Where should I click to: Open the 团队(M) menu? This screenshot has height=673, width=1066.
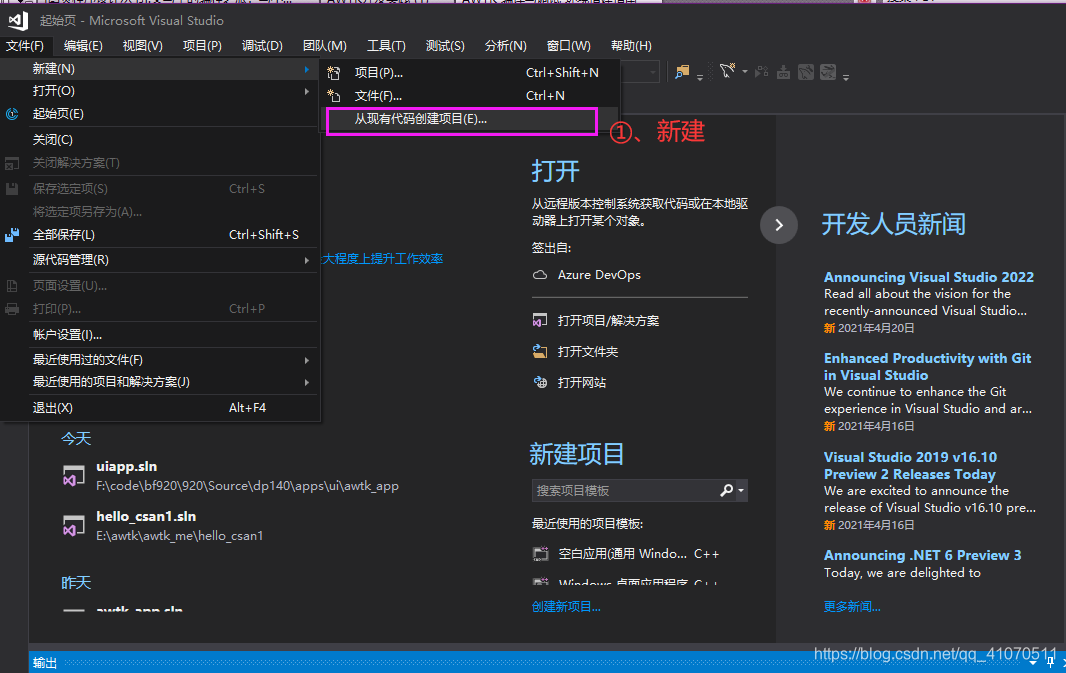click(324, 46)
